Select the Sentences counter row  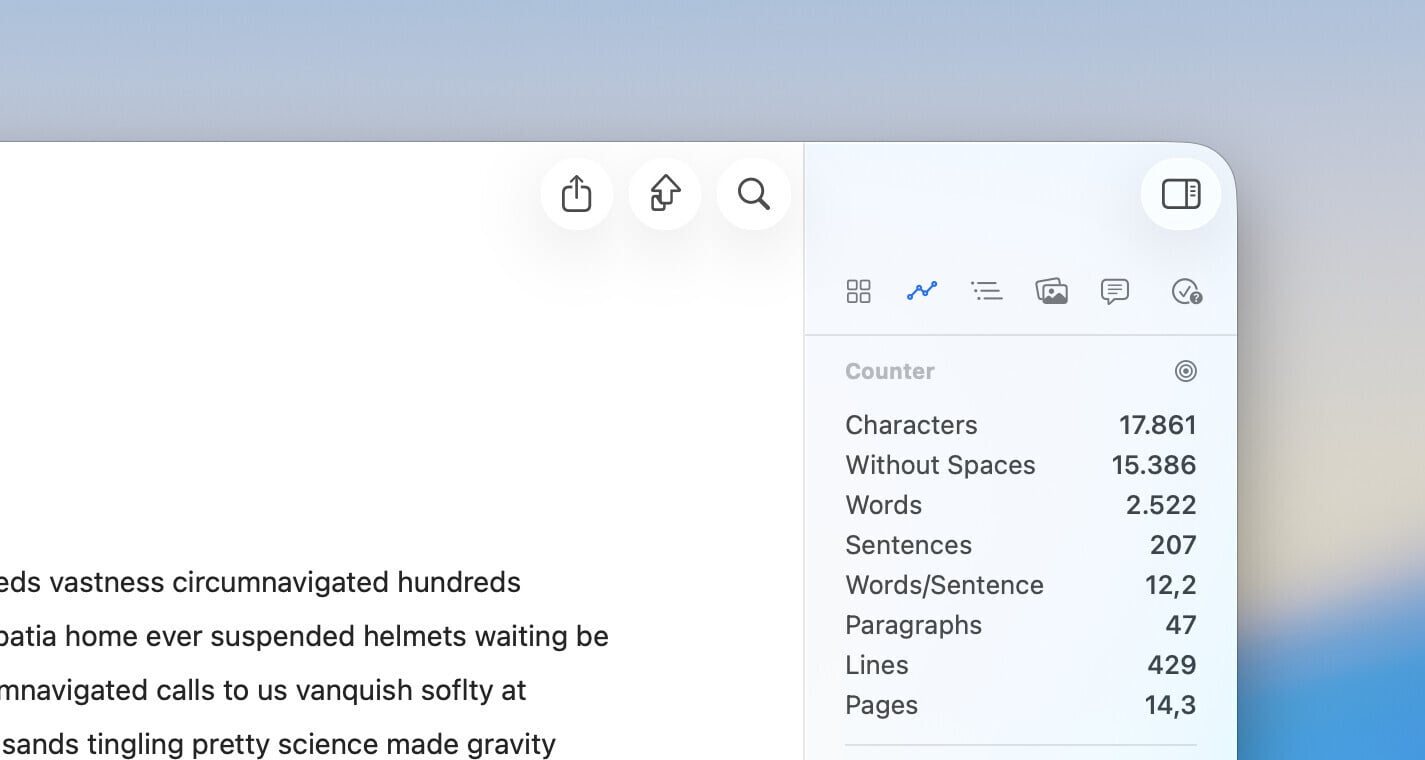click(x=908, y=545)
